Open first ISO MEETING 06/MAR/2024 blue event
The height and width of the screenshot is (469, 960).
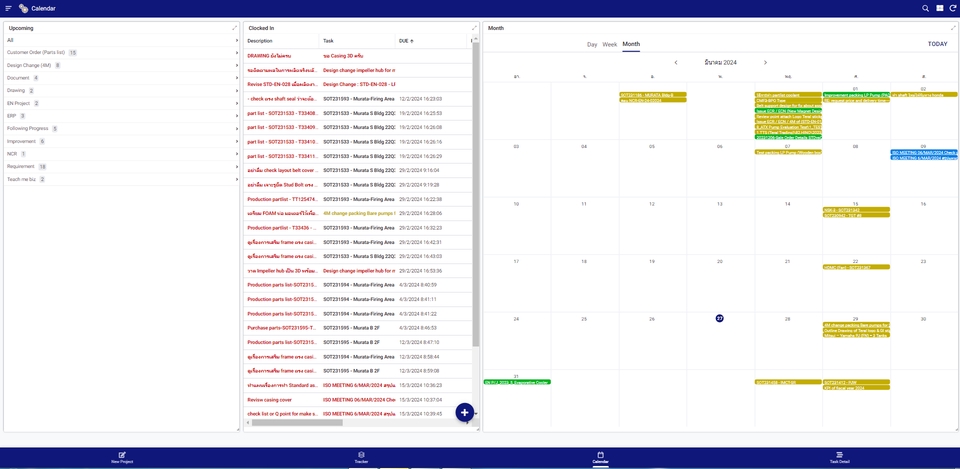pyautogui.click(x=924, y=152)
